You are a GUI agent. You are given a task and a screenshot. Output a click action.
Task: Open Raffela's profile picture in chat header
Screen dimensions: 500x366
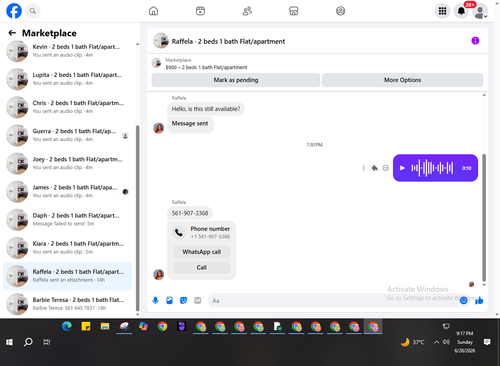161,41
